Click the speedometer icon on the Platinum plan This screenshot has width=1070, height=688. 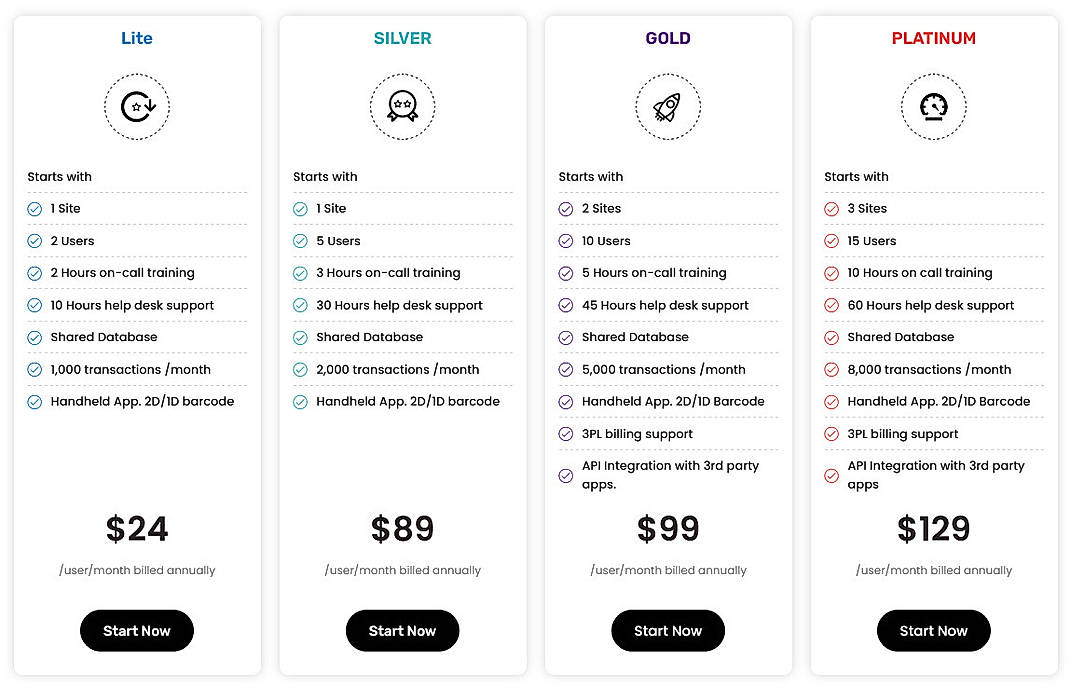point(933,106)
